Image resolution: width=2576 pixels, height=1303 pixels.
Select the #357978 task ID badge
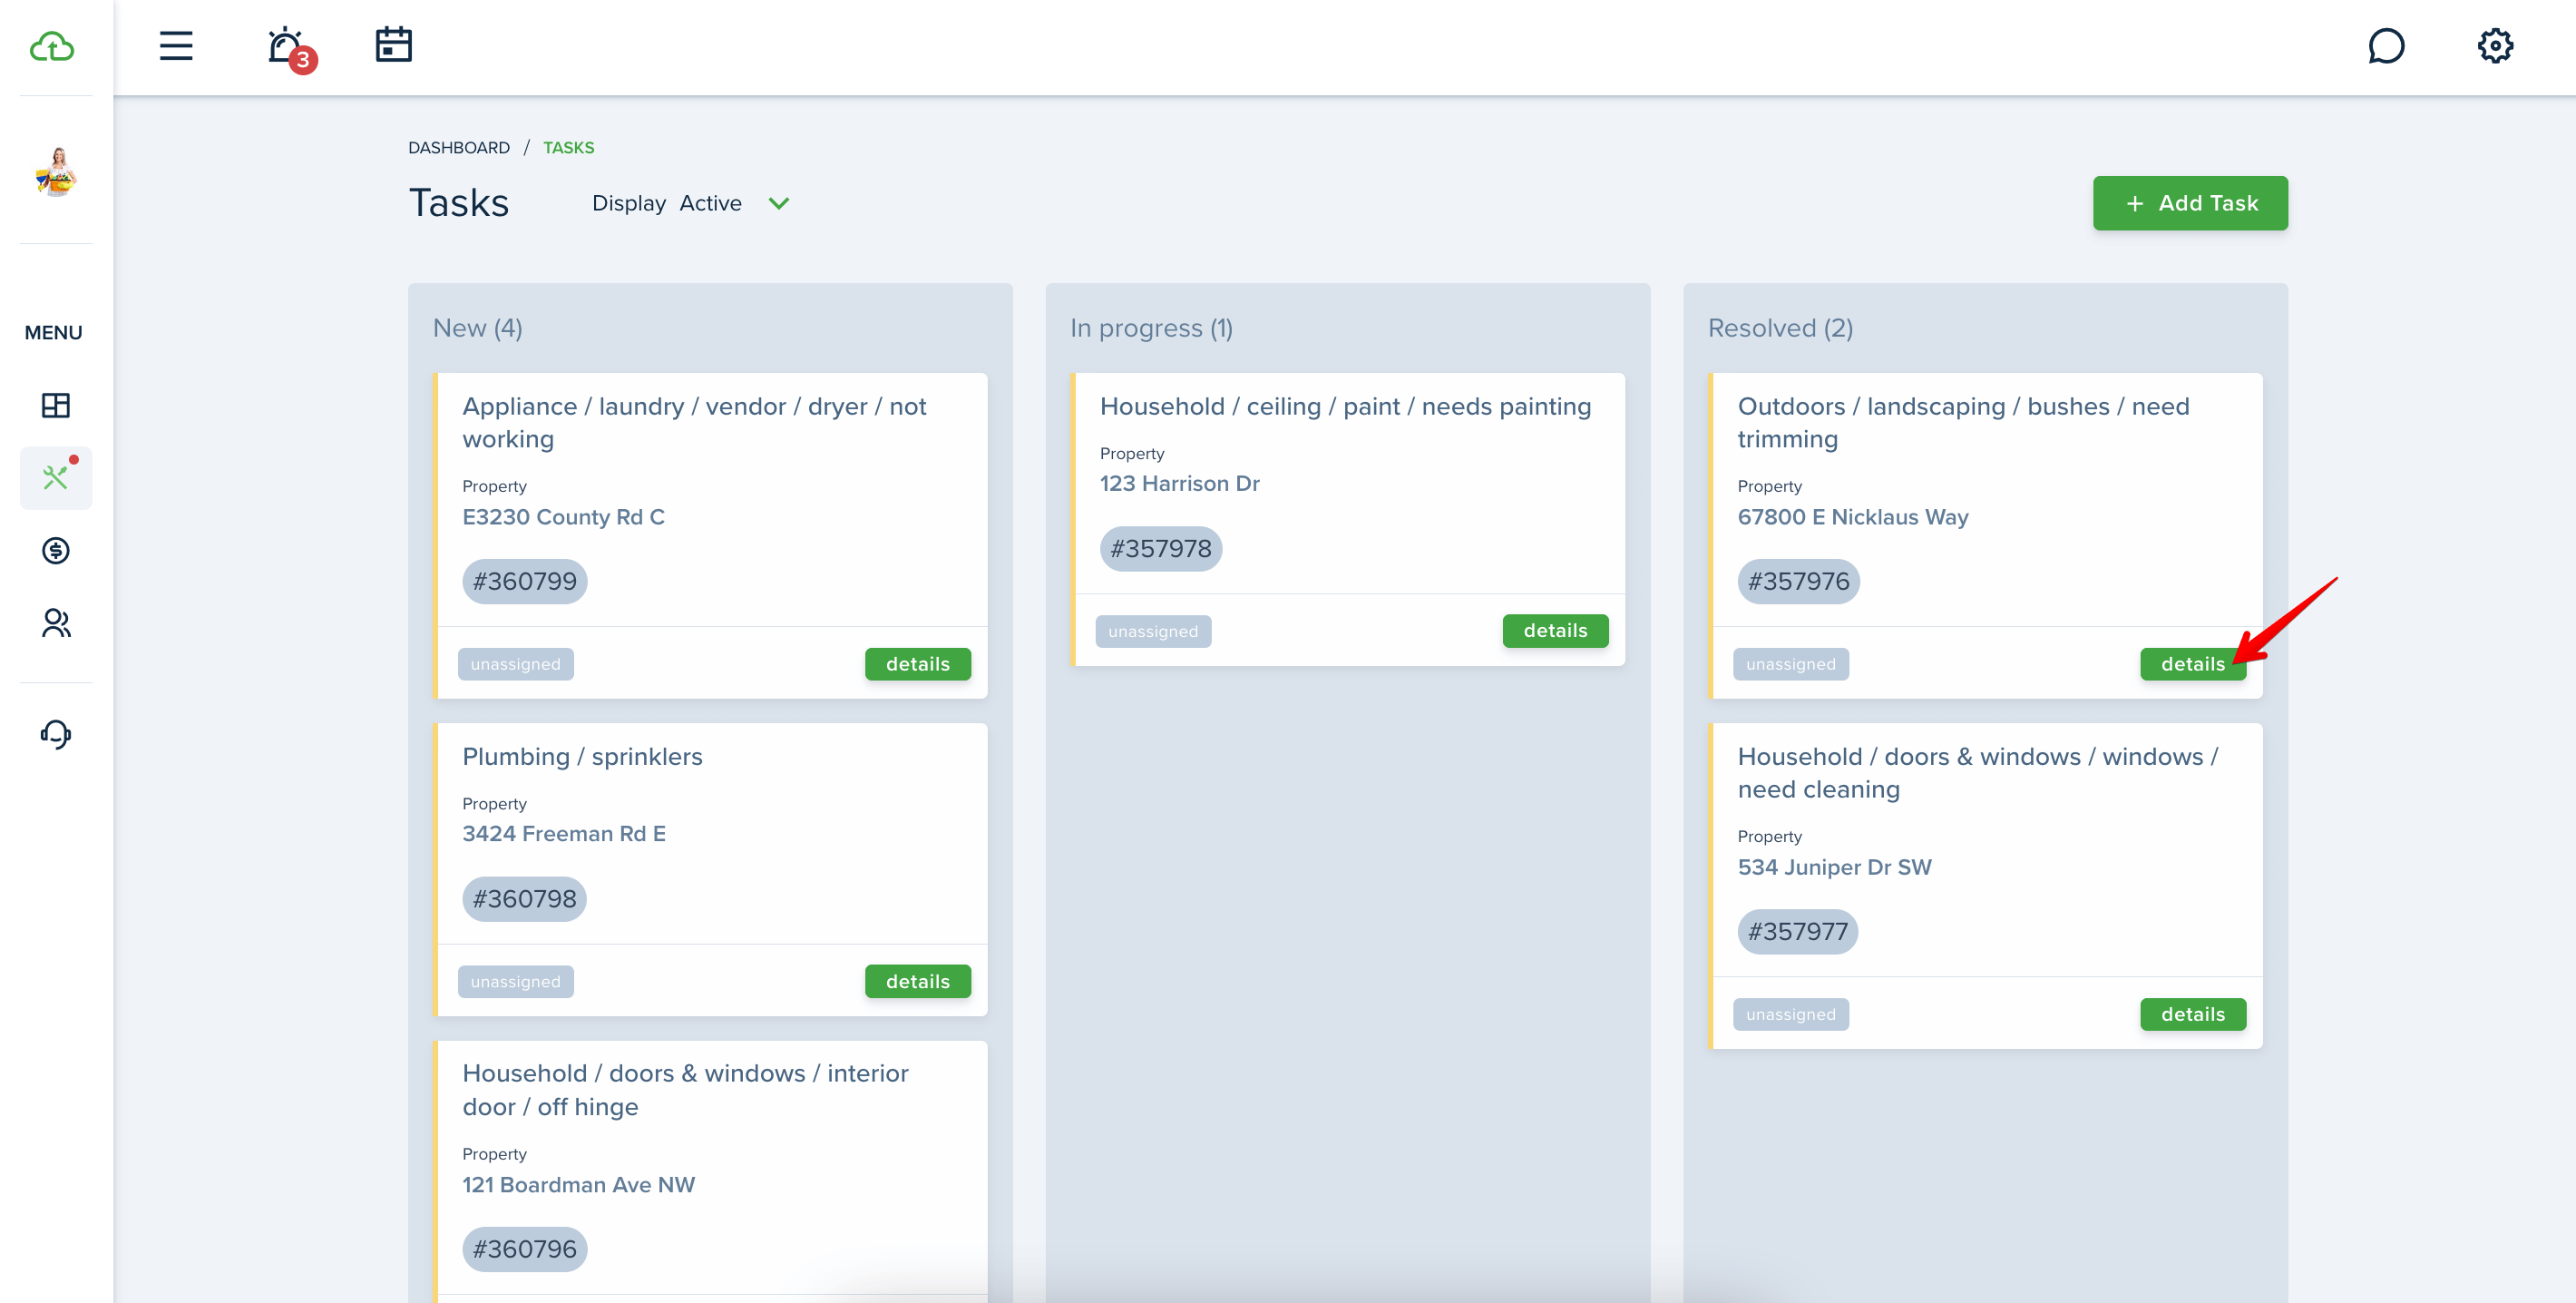[x=1161, y=549]
